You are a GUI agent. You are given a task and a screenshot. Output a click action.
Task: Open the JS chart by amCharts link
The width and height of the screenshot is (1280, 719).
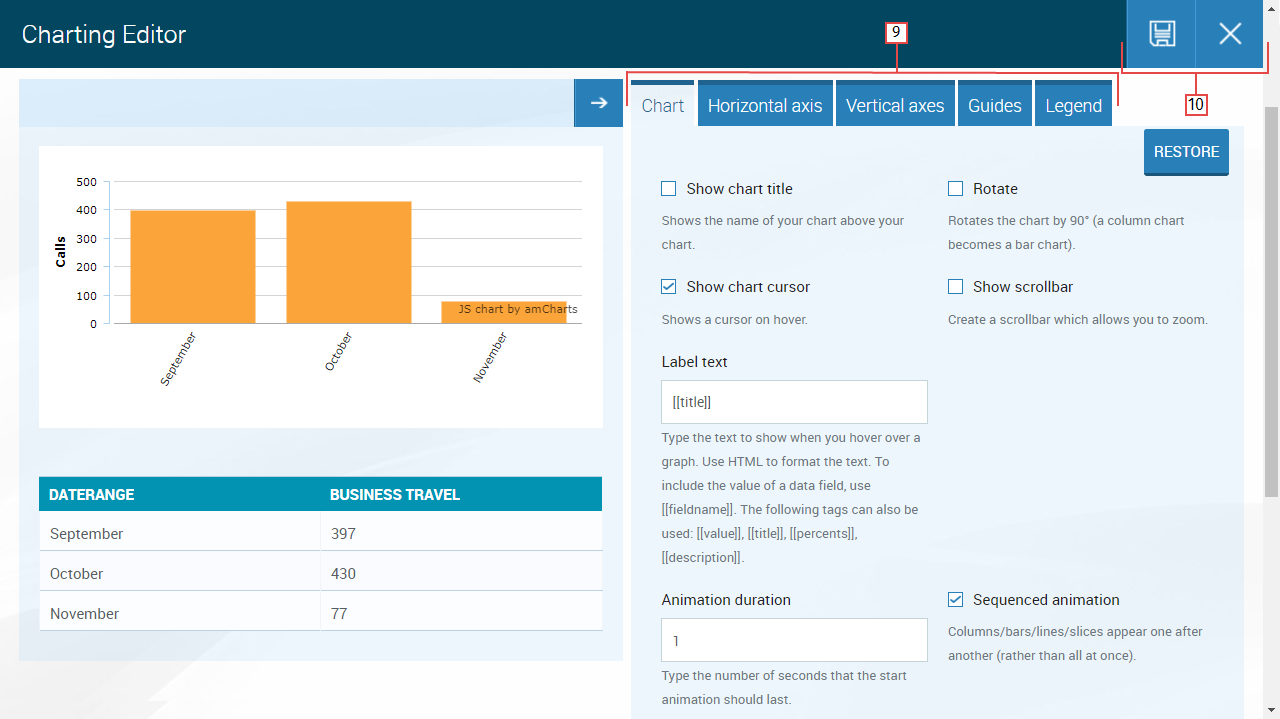coord(518,310)
